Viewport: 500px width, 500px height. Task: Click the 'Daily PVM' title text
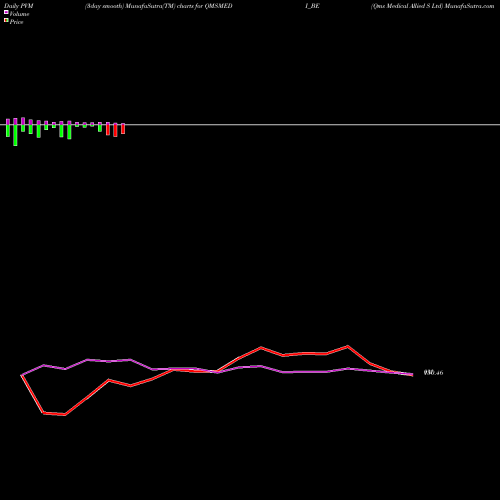click(19, 6)
